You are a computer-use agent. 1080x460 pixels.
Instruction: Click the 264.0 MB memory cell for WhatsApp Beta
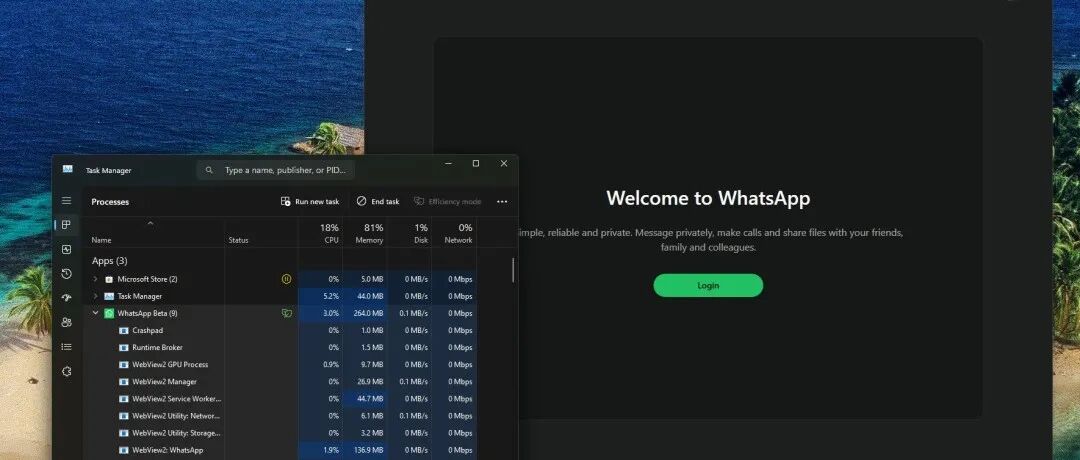tap(365, 313)
